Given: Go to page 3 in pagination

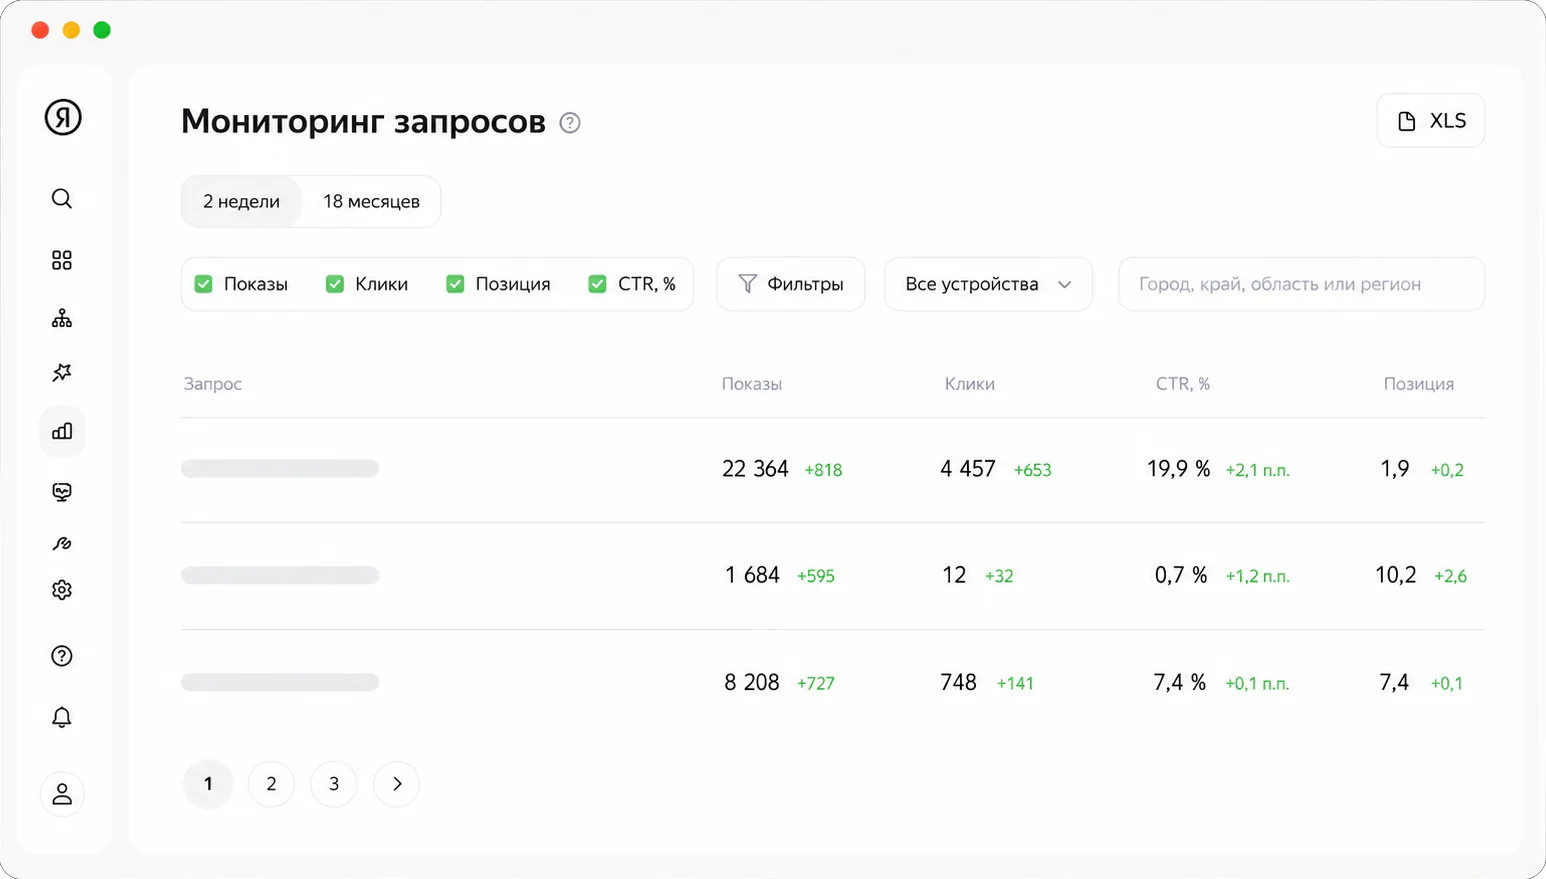Looking at the screenshot, I should [334, 784].
